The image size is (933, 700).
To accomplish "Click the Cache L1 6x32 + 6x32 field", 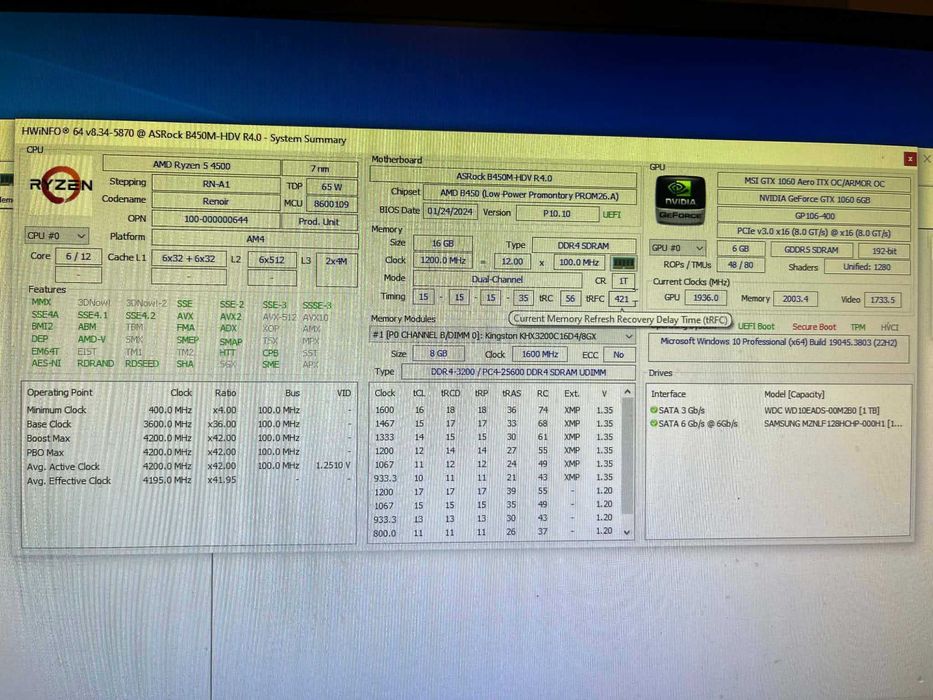I will pos(189,258).
